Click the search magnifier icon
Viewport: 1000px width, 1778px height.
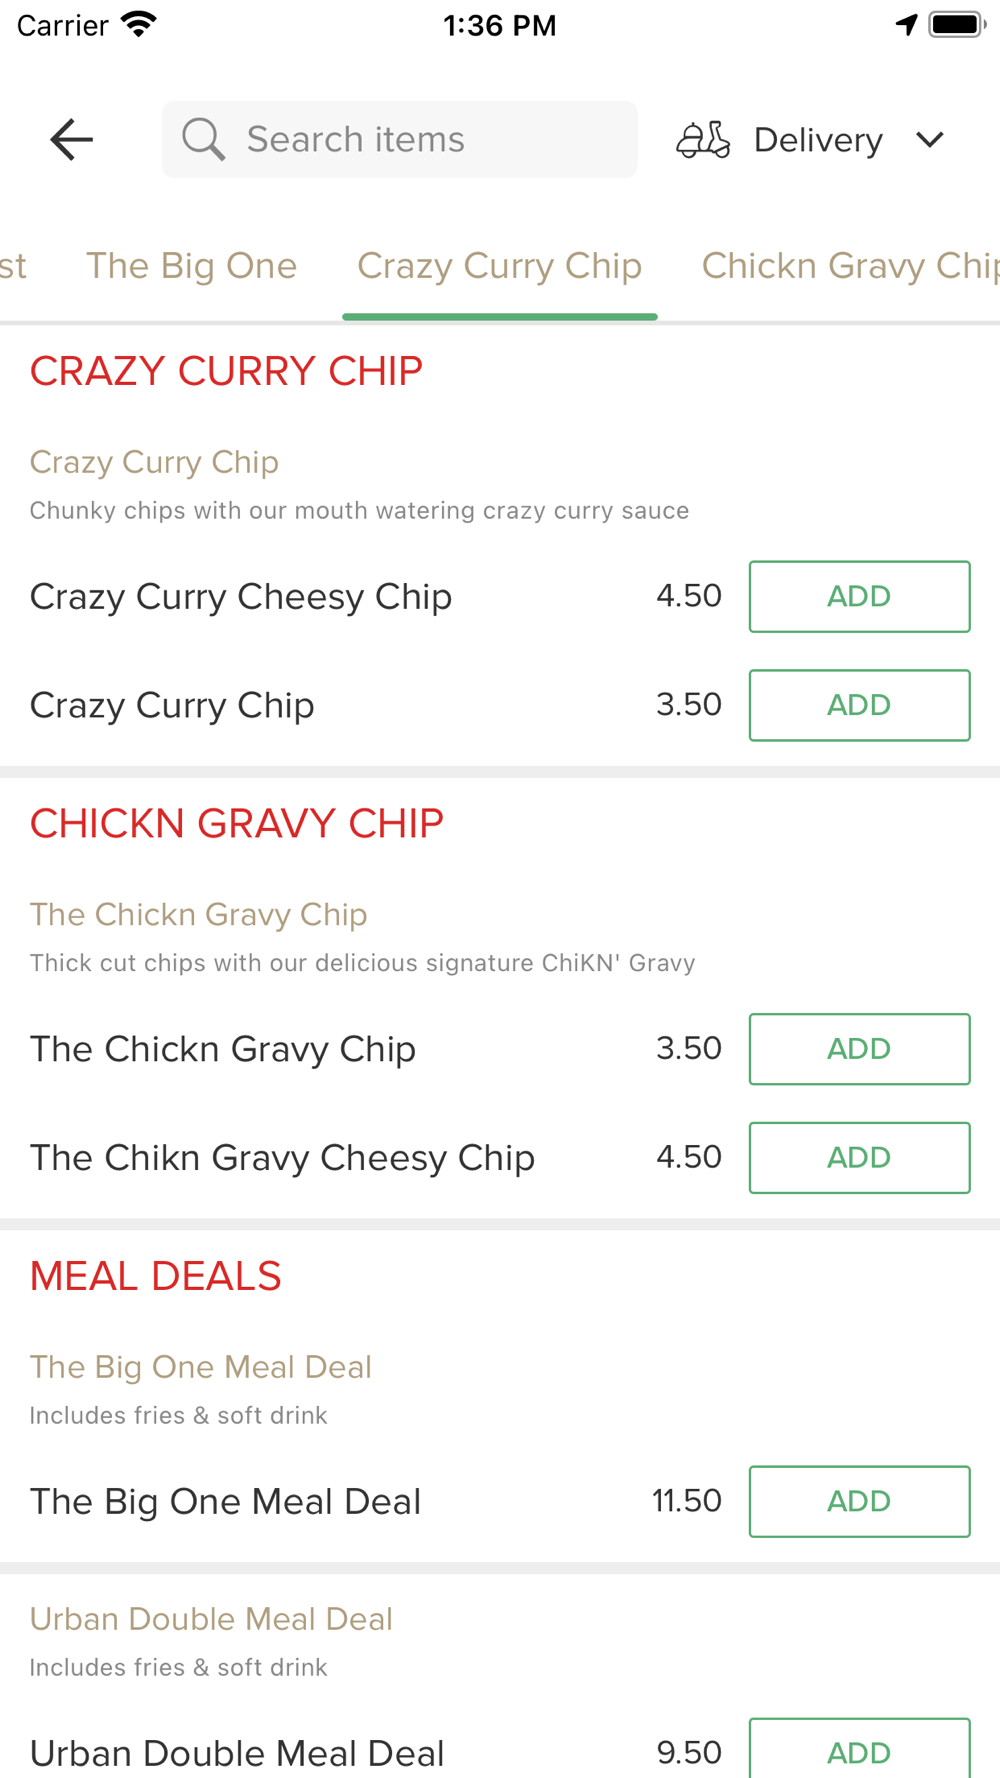[203, 139]
